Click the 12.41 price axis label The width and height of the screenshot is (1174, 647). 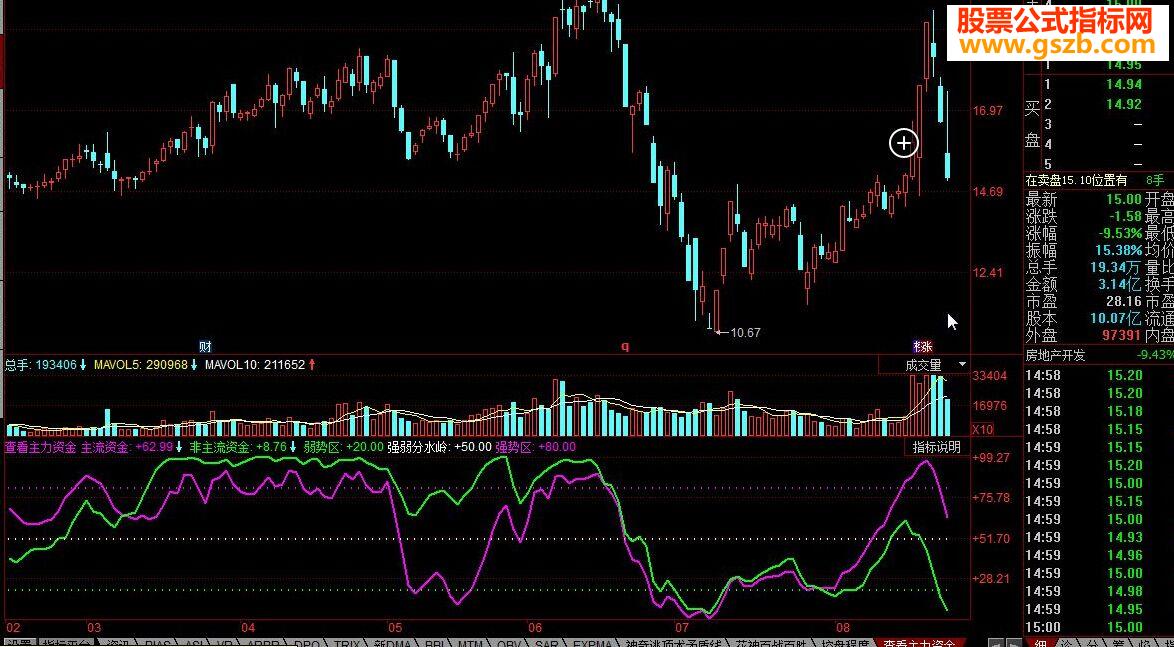point(987,273)
